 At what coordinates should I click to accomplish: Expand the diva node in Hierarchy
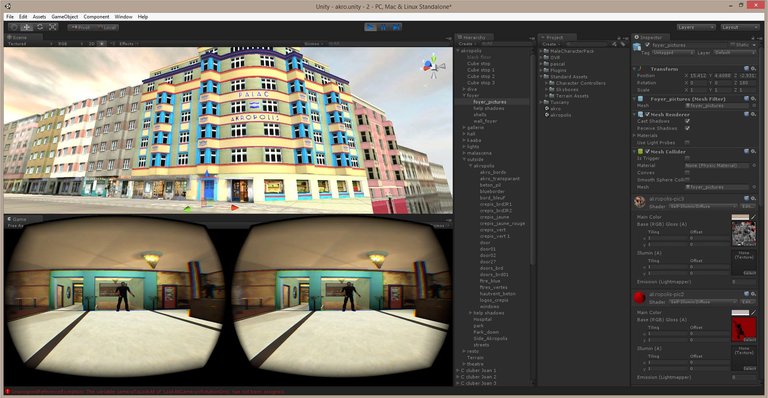point(464,89)
